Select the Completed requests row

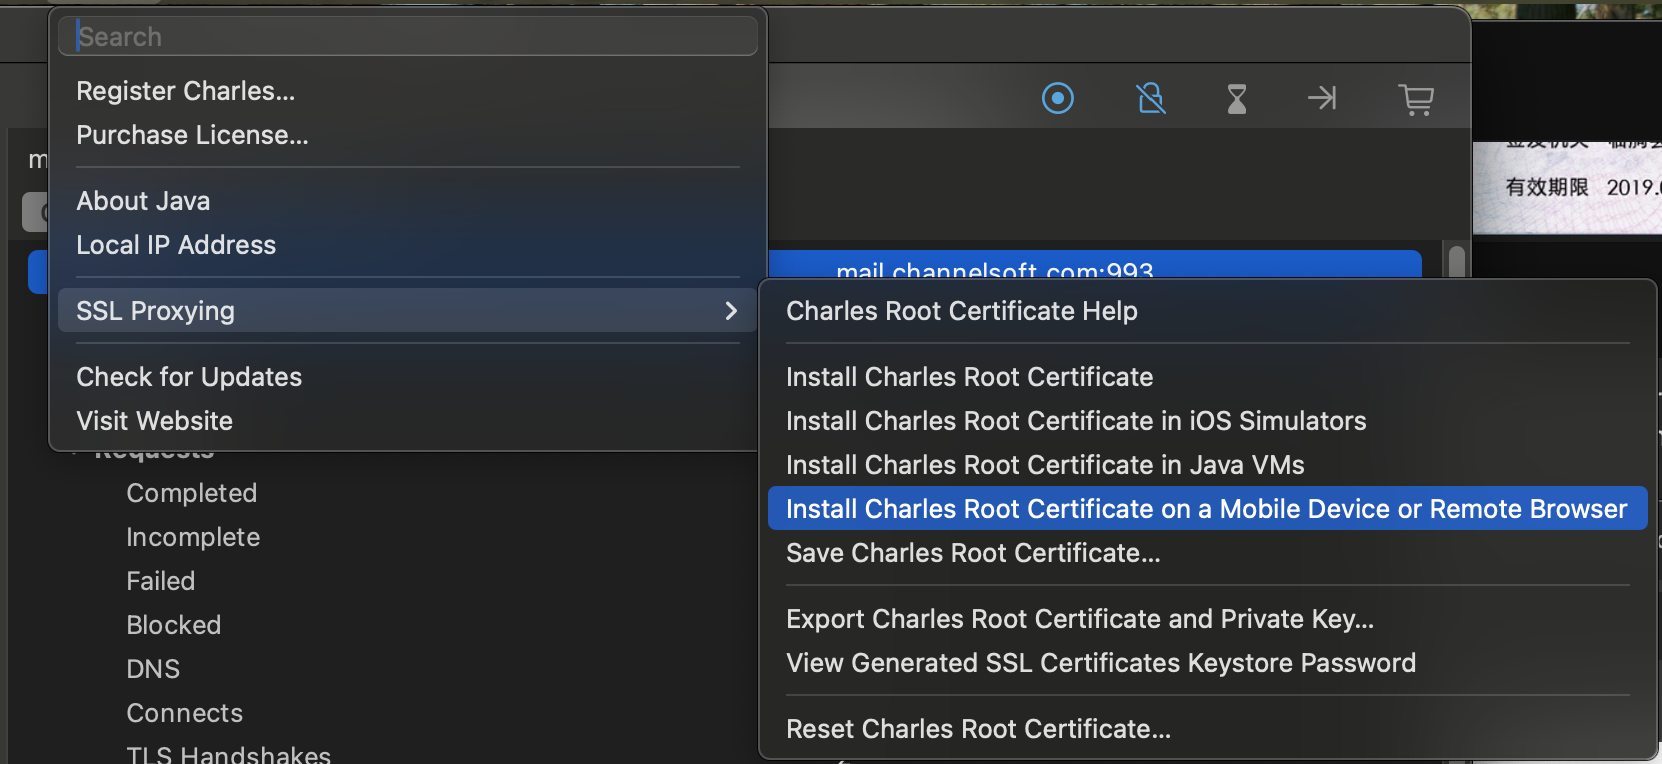click(192, 493)
